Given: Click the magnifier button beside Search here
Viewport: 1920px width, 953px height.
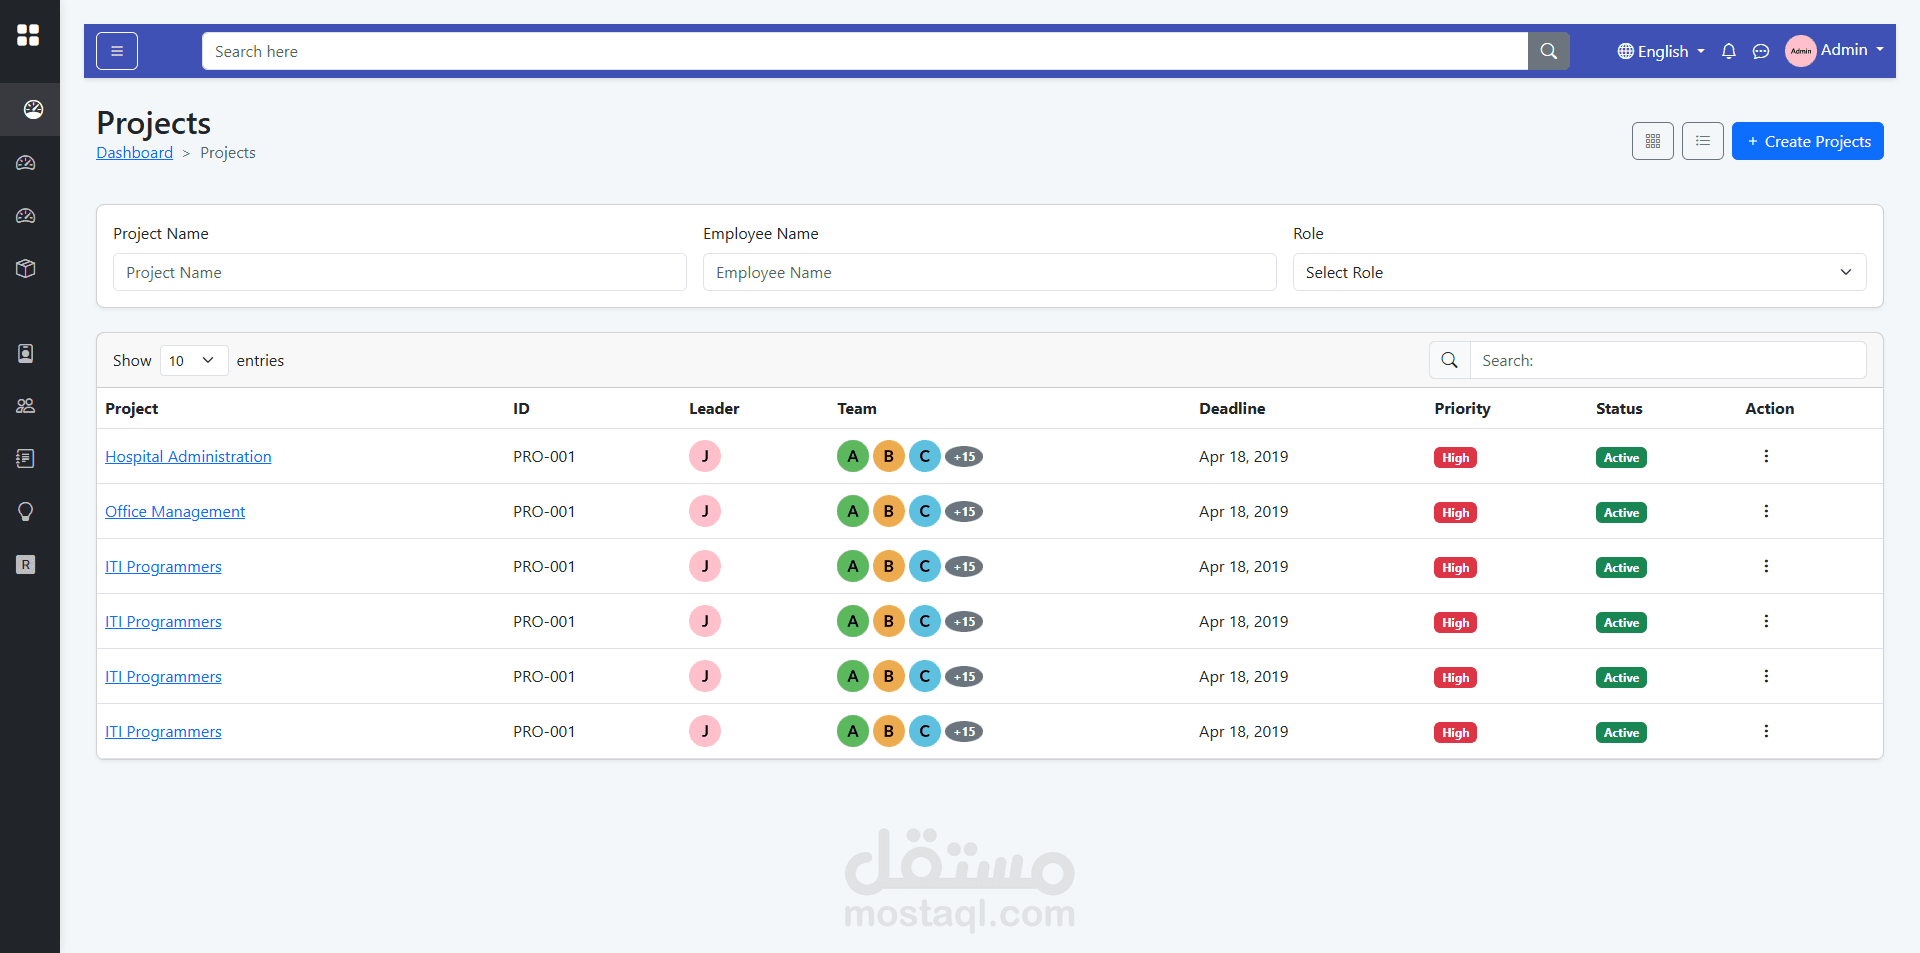Looking at the screenshot, I should tap(1548, 51).
